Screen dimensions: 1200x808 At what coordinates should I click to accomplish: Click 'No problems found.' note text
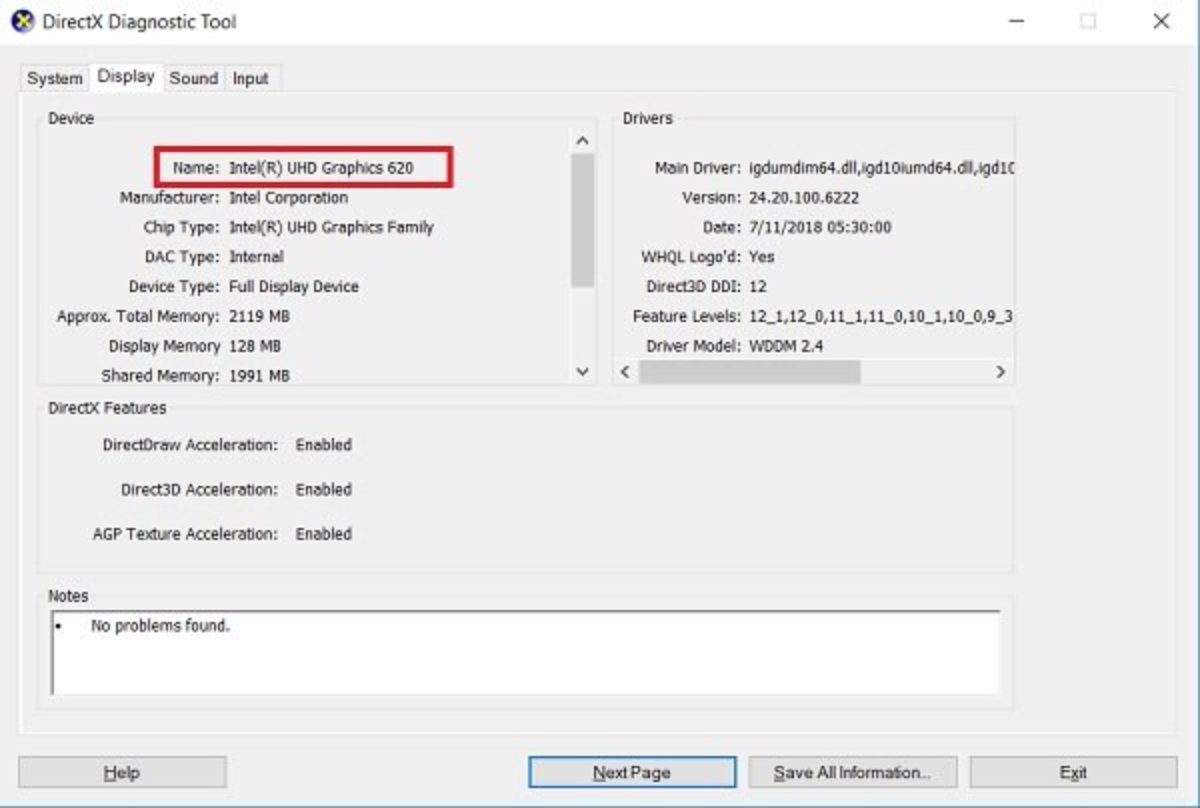tap(160, 626)
